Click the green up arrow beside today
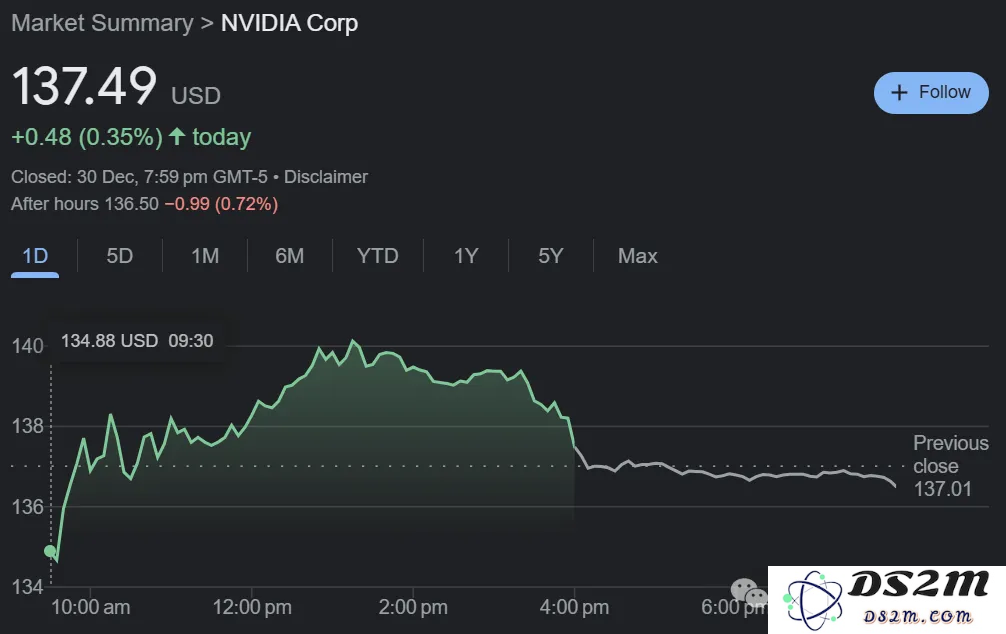This screenshot has width=1006, height=634. tap(177, 136)
